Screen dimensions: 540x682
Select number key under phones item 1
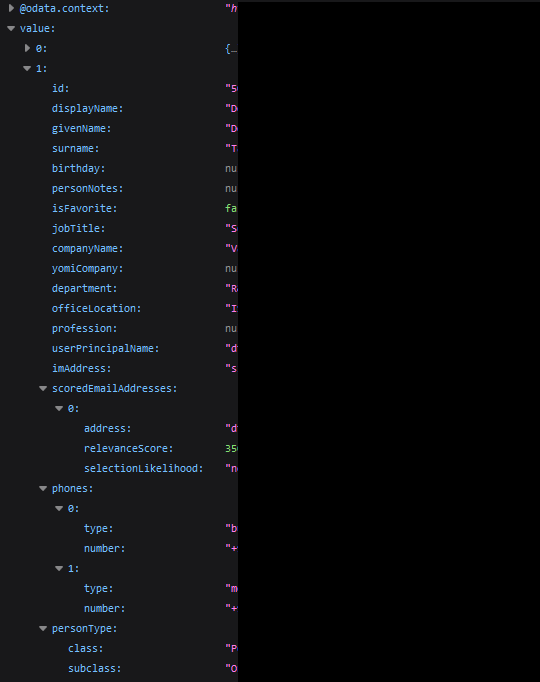pos(105,608)
